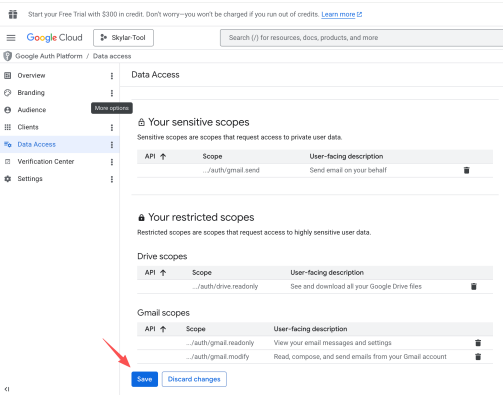
Task: Collapse the sidebar navigation panel
Action: (7, 389)
